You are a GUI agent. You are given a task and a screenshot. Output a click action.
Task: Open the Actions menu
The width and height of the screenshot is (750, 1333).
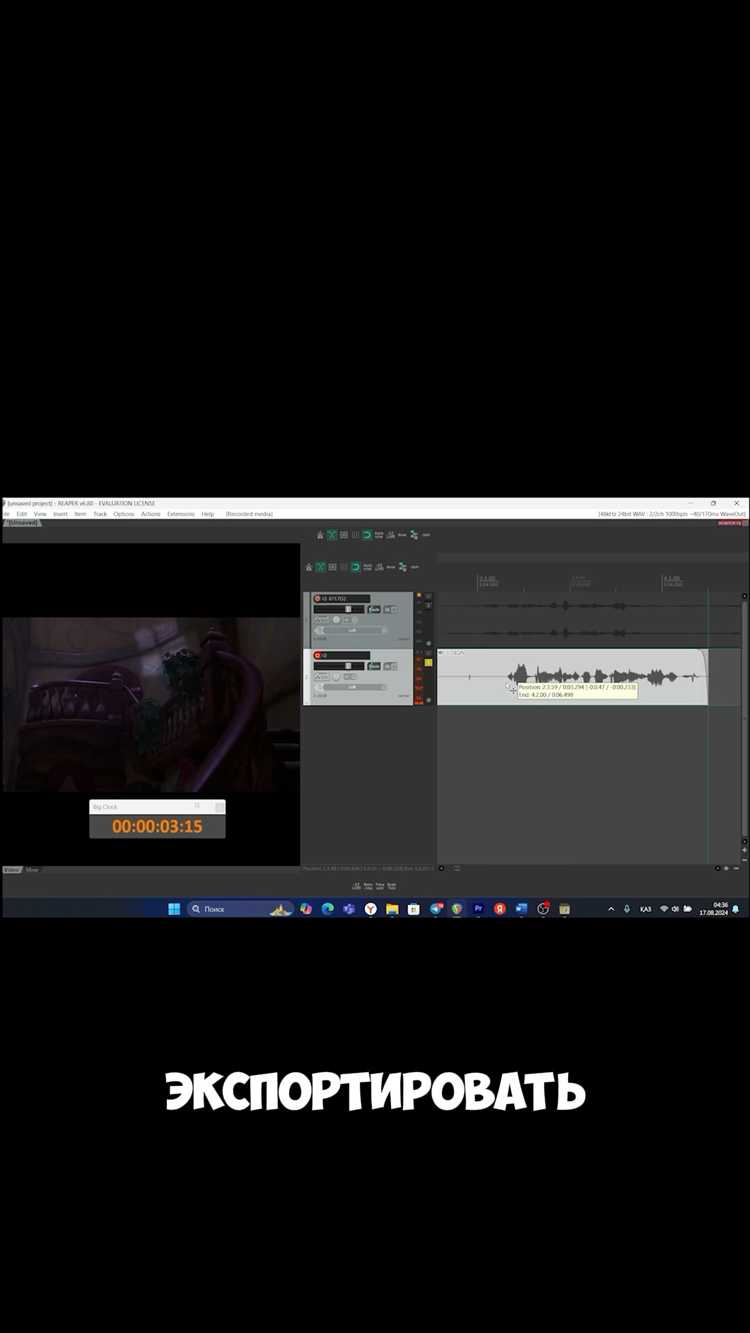click(x=150, y=514)
